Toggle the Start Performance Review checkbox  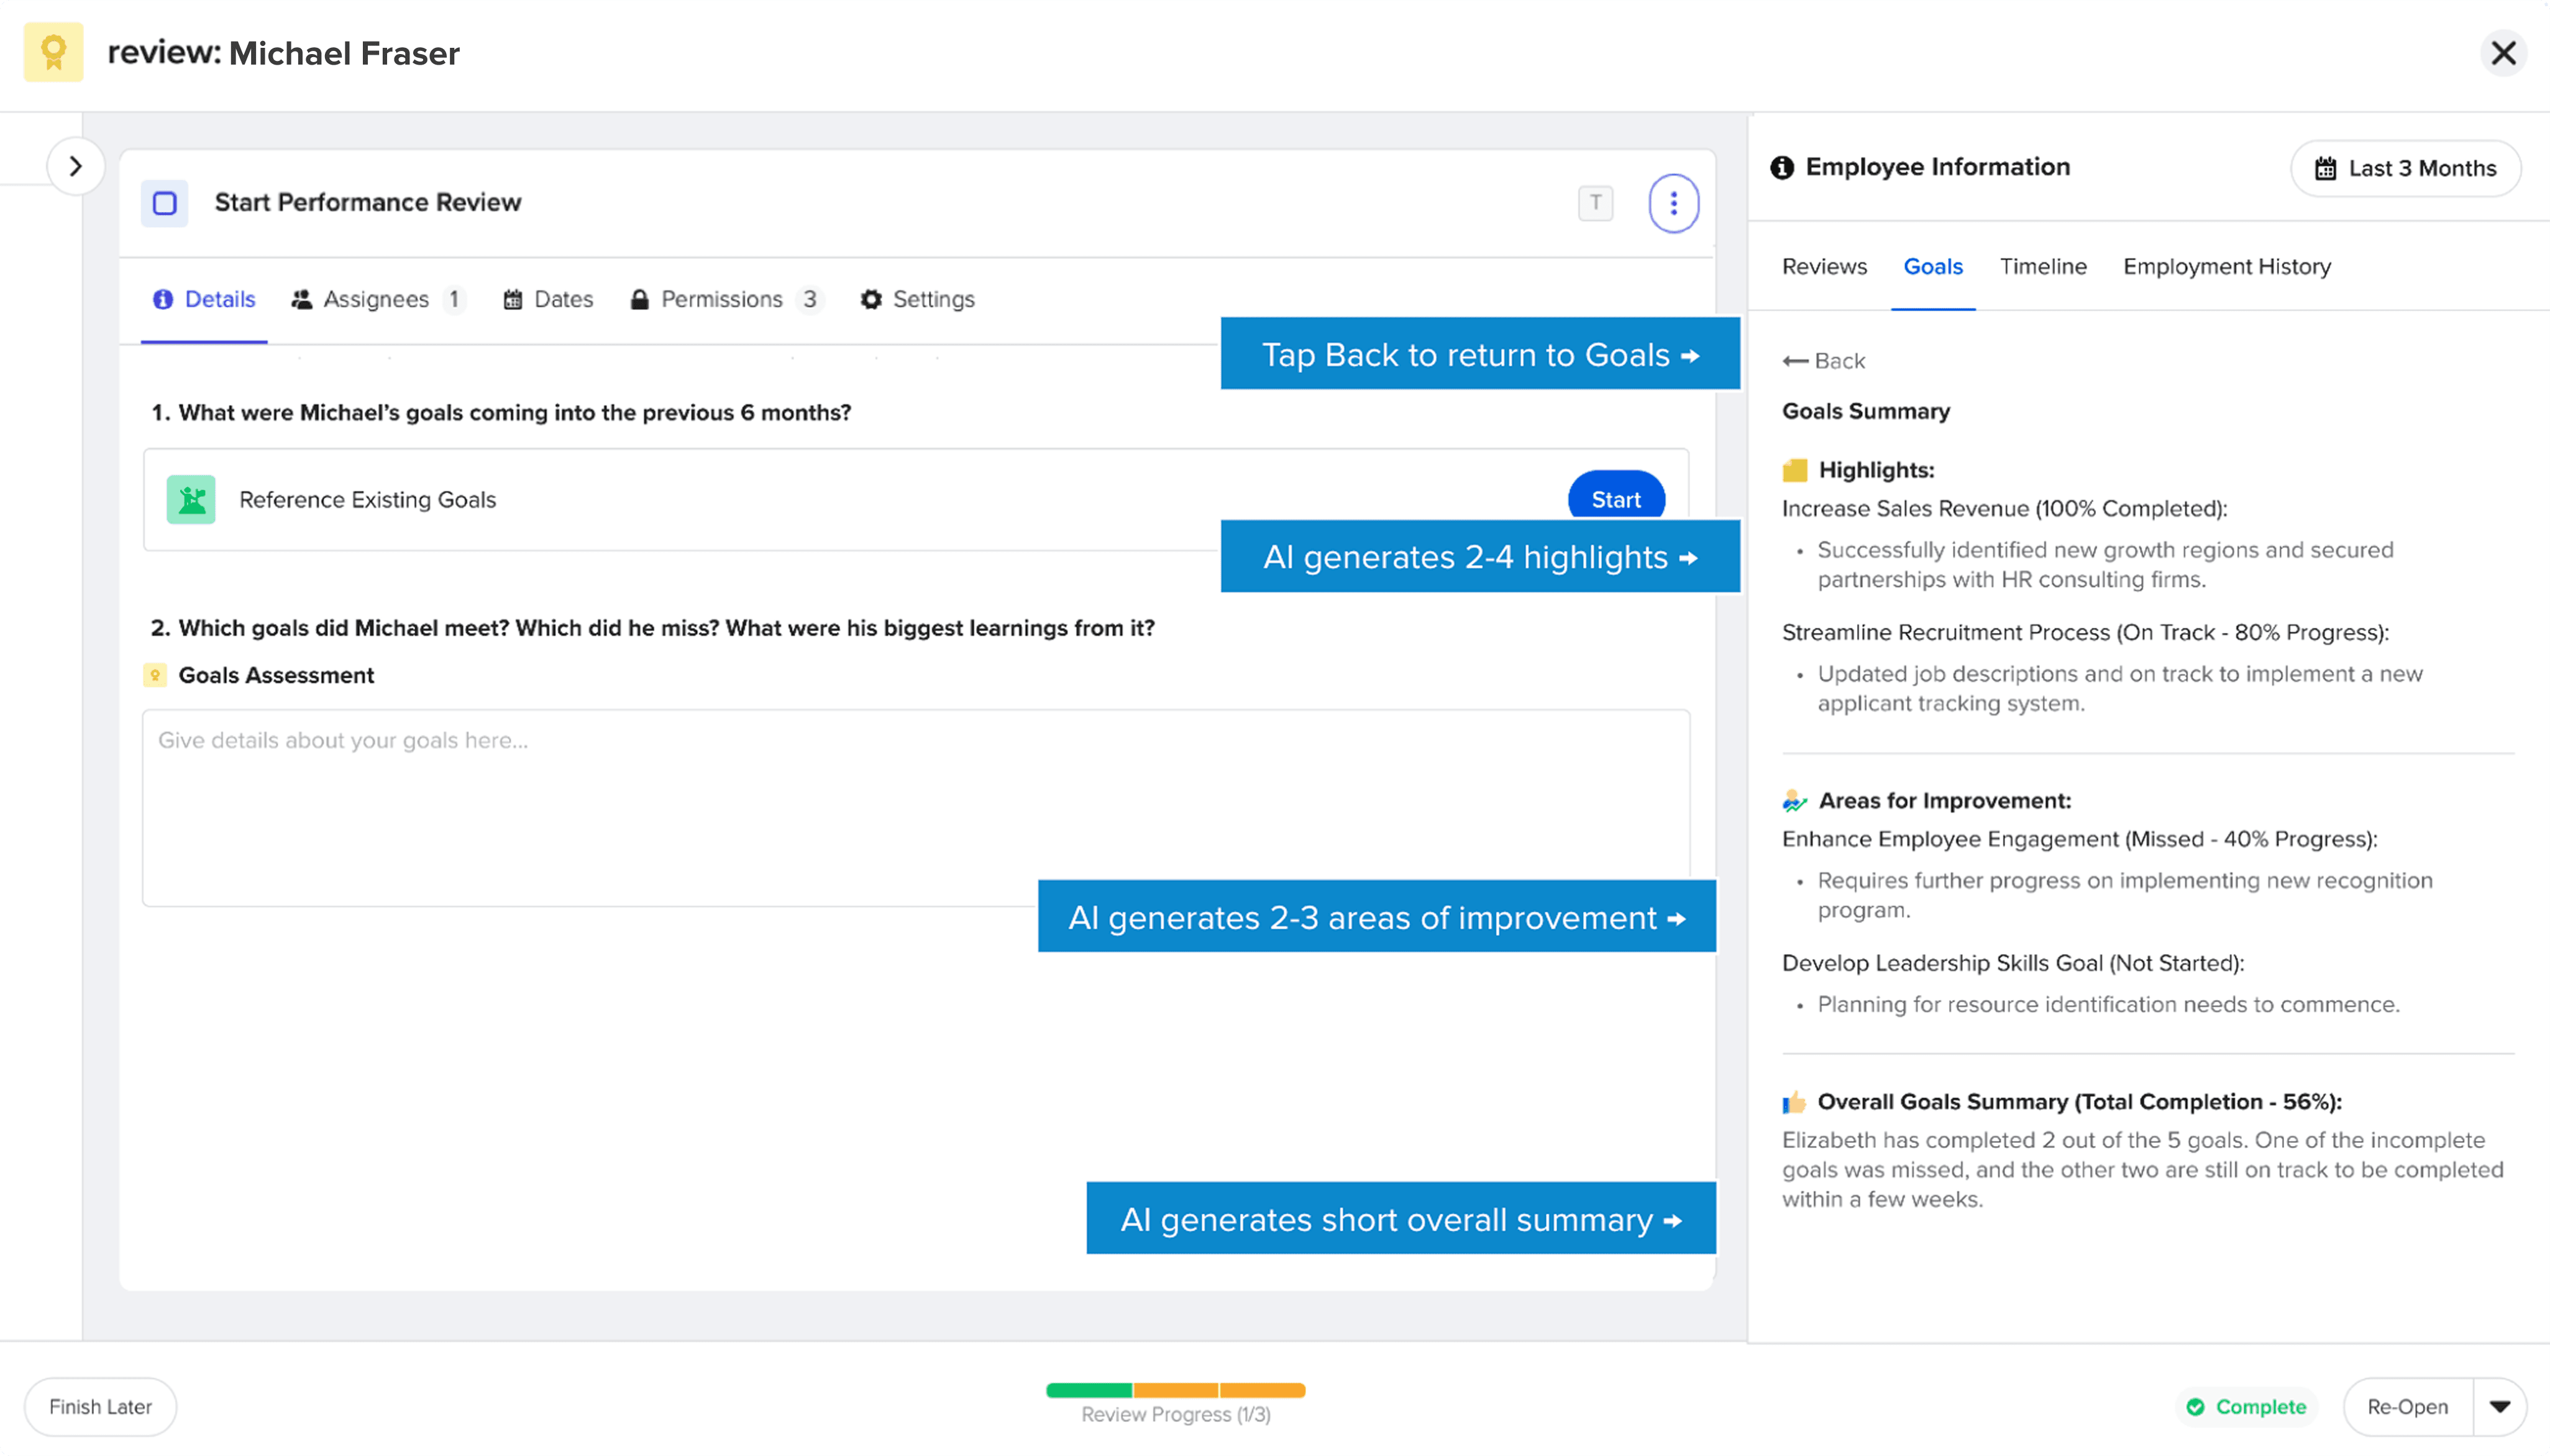tap(165, 204)
